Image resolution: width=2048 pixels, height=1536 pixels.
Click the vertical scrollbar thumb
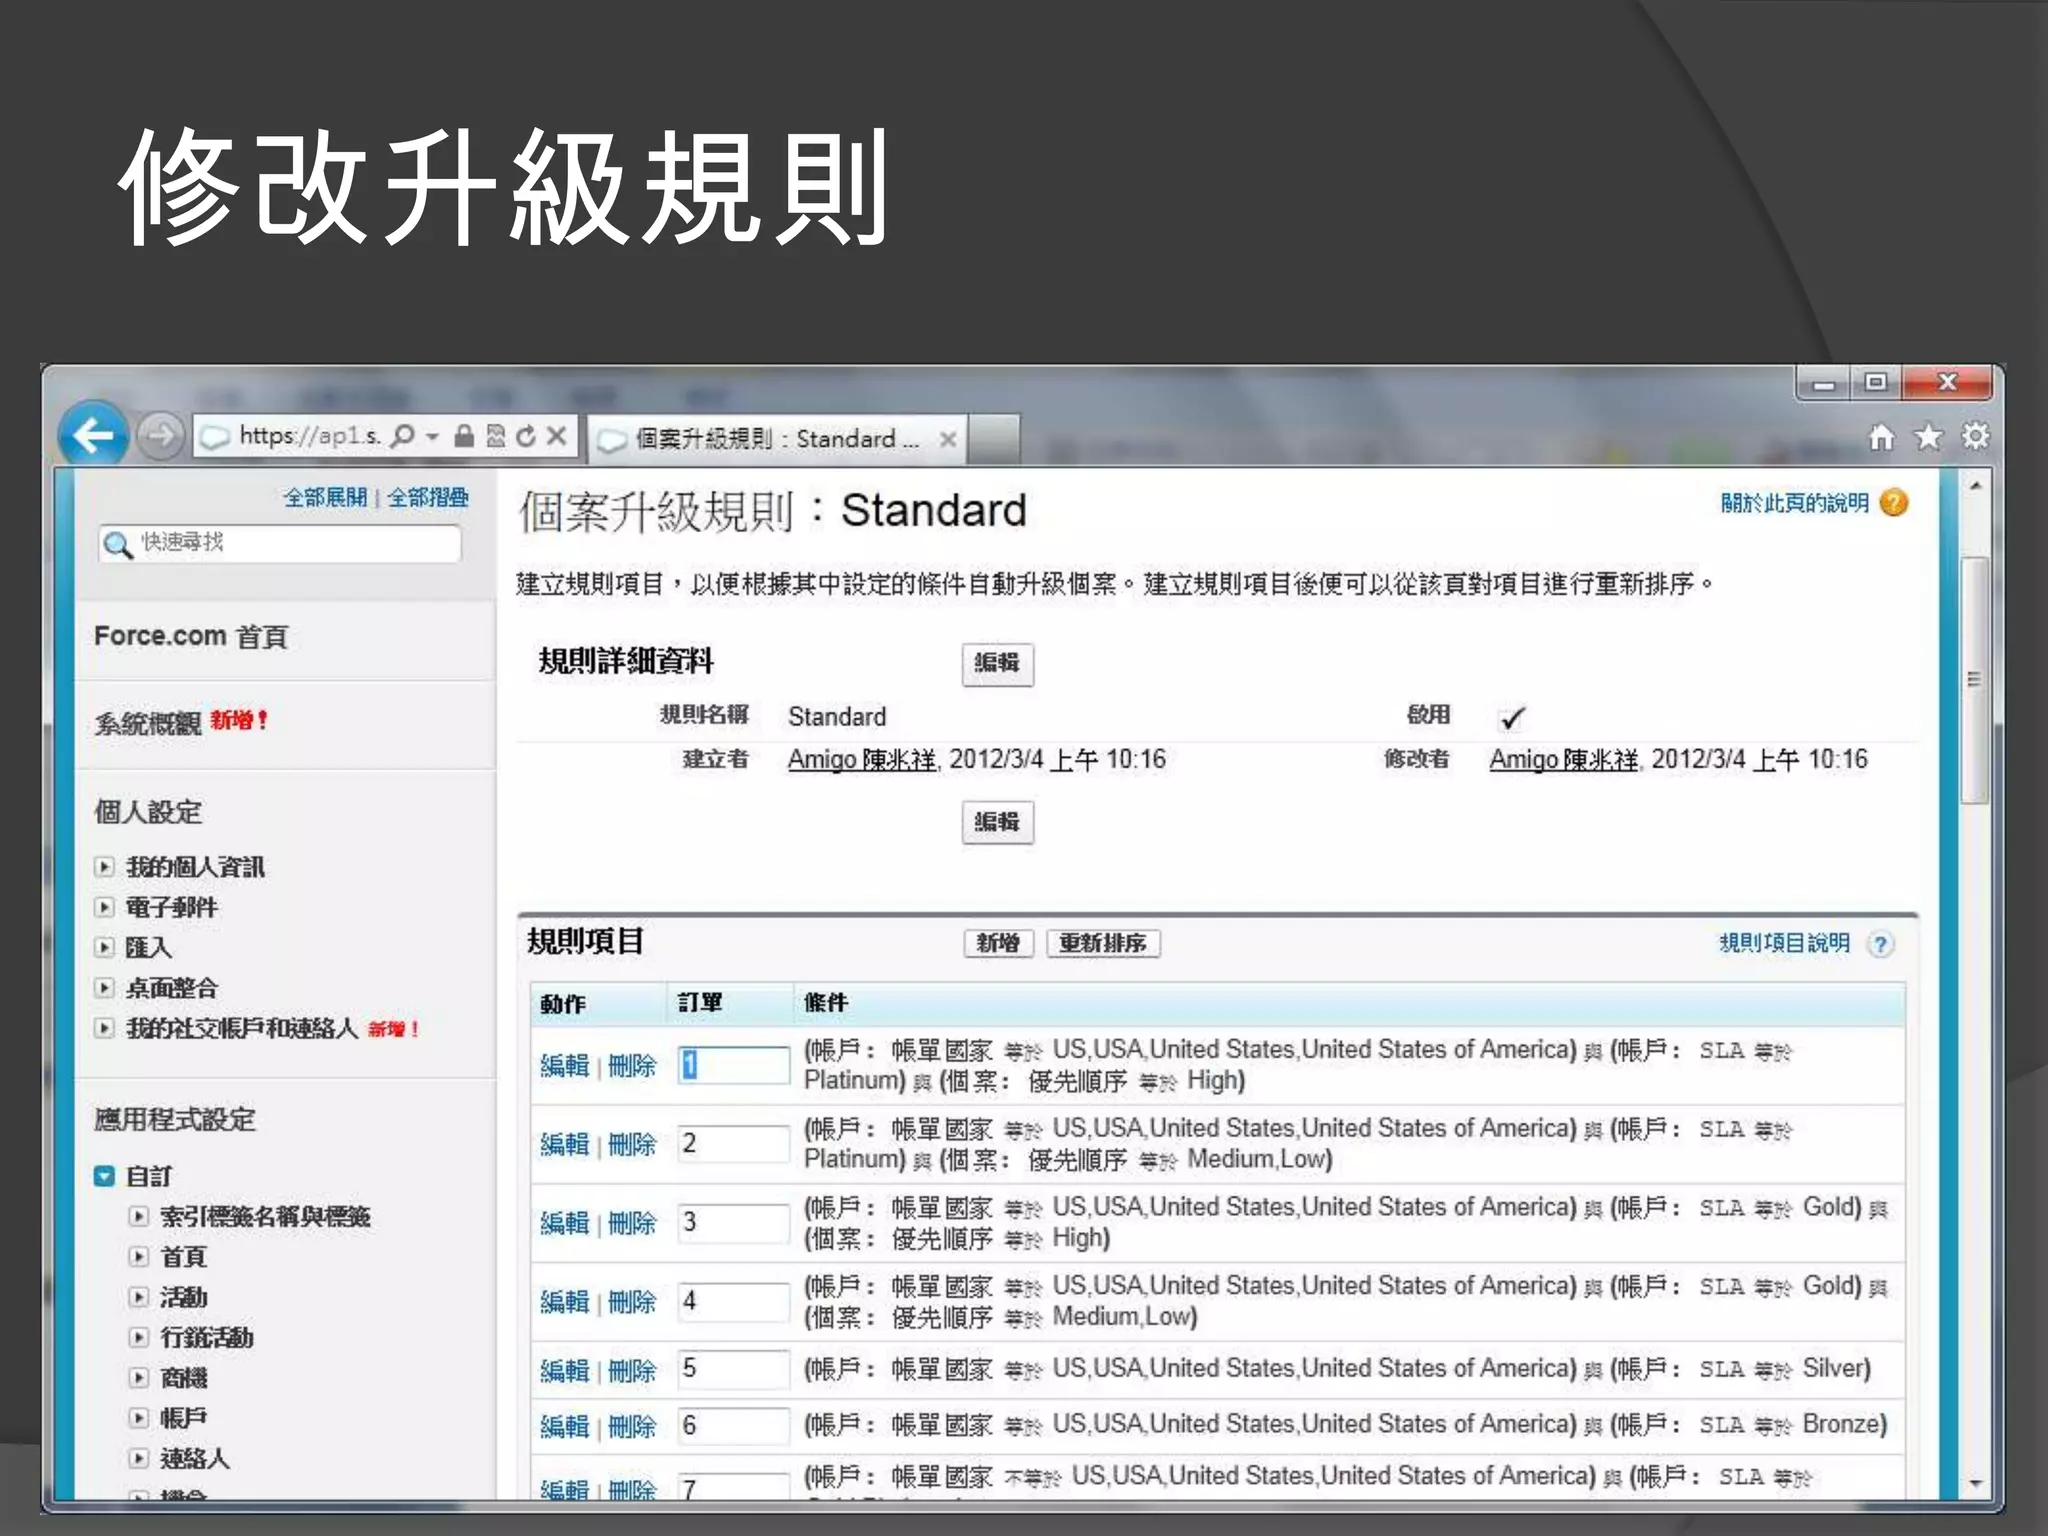coord(1975,680)
